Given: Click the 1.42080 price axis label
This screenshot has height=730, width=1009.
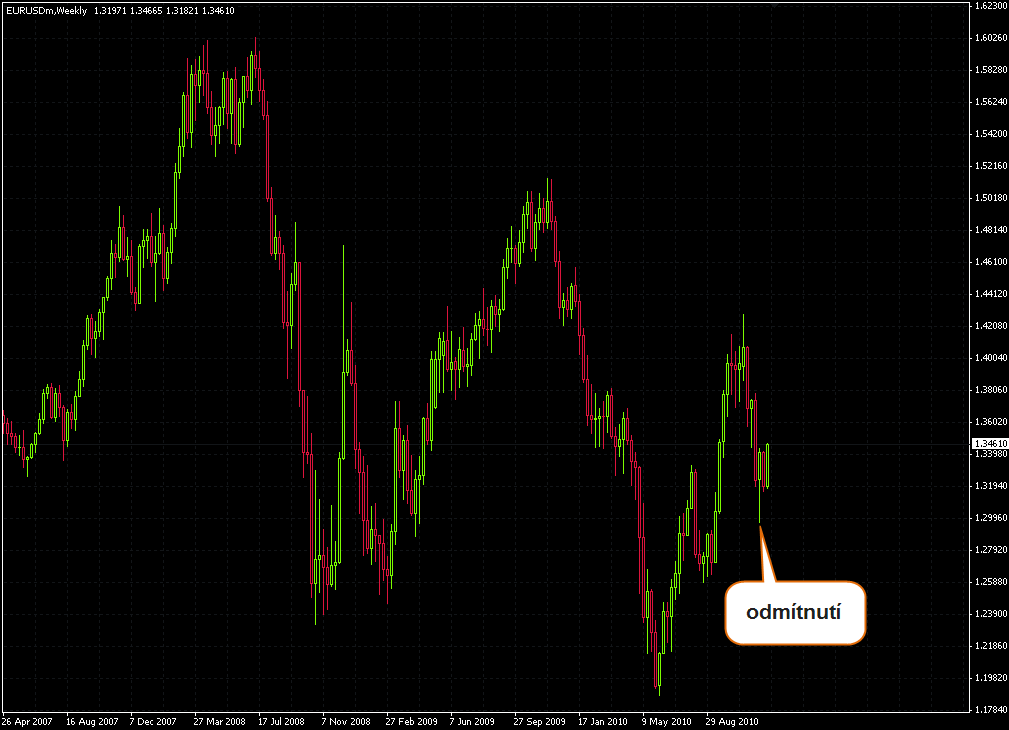Looking at the screenshot, I should pyautogui.click(x=991, y=326).
